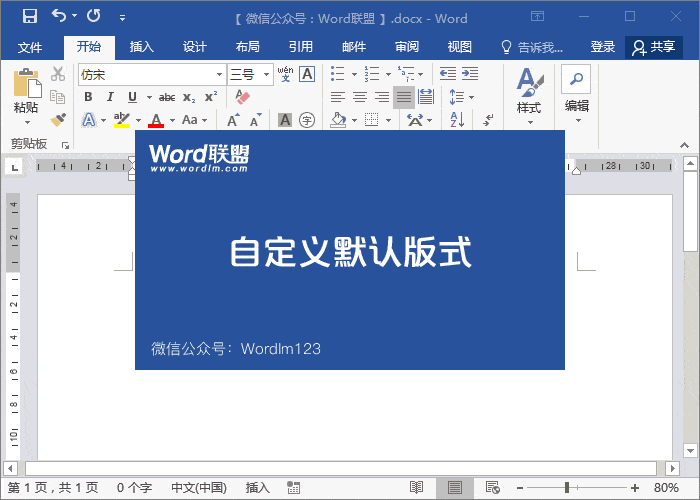700x500 pixels.
Task: Save the document with the floppy icon
Action: tap(30, 17)
